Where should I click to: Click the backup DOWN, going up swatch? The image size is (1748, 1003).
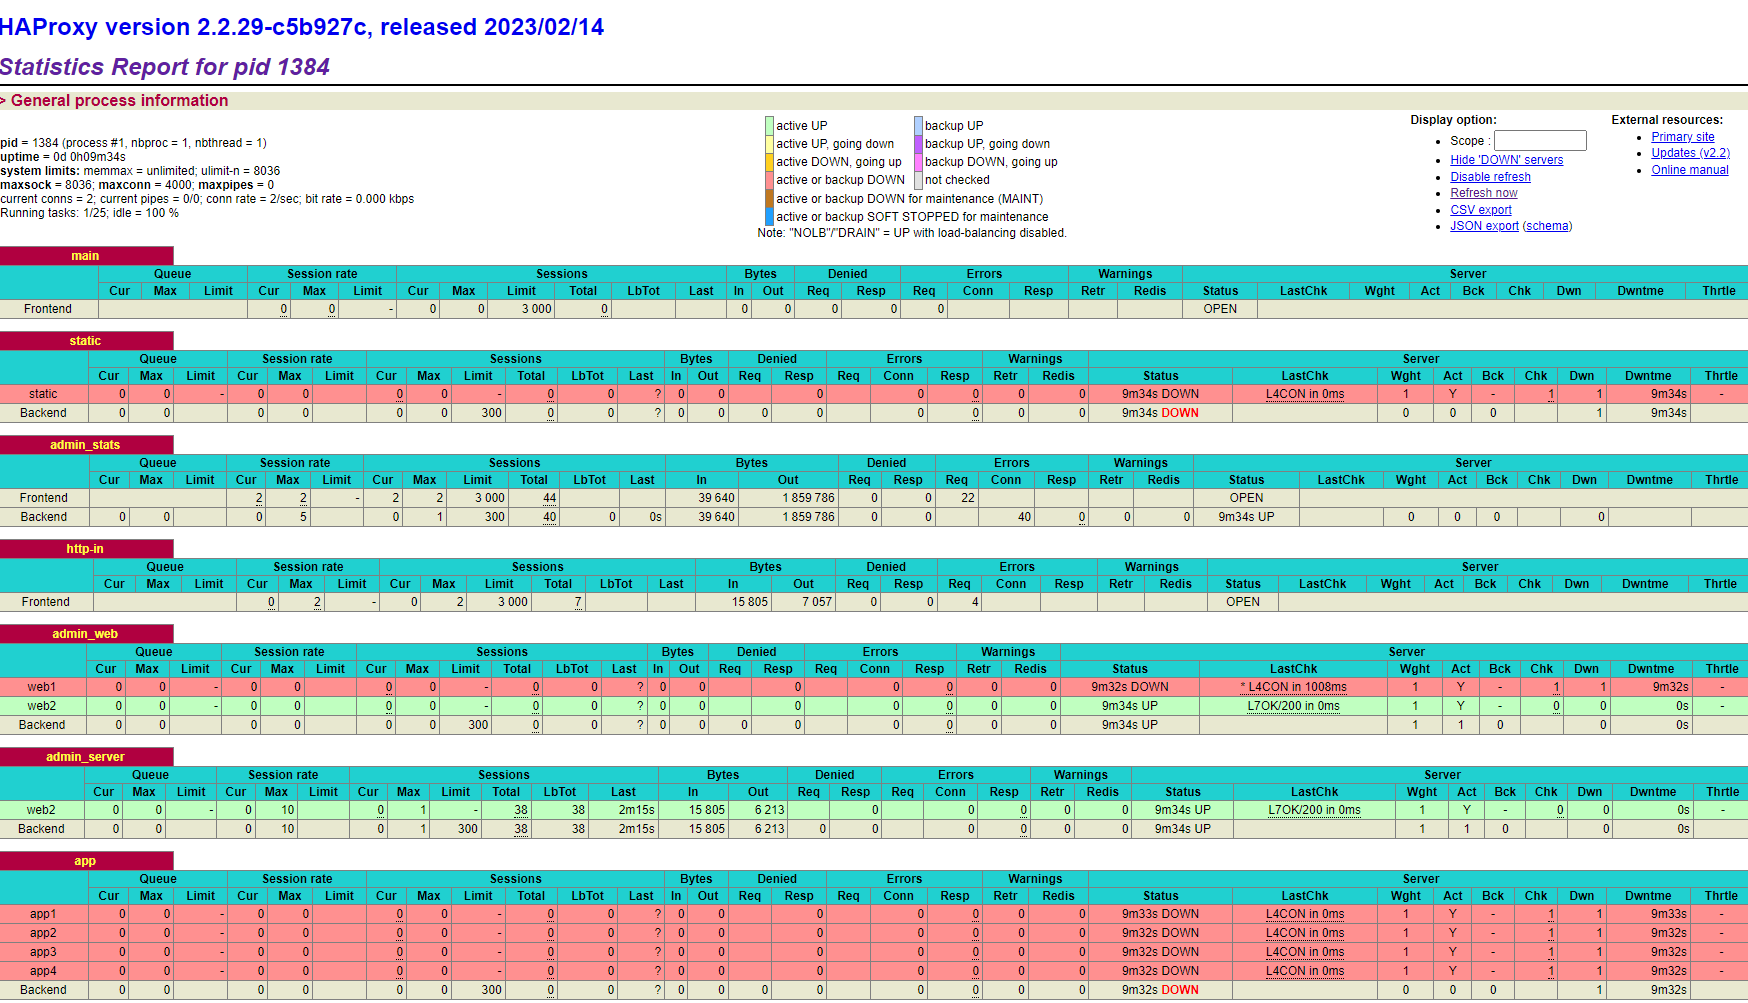[x=918, y=162]
